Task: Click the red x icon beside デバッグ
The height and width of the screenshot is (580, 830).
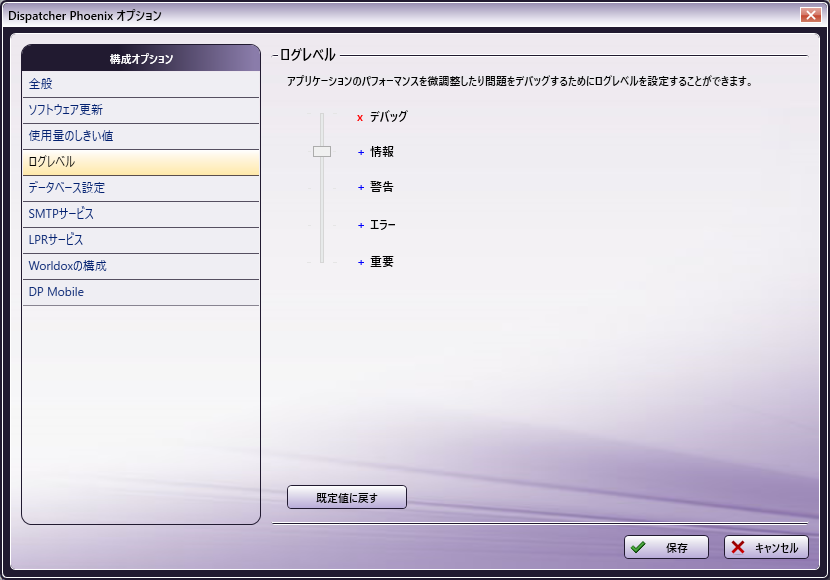Action: [360, 117]
